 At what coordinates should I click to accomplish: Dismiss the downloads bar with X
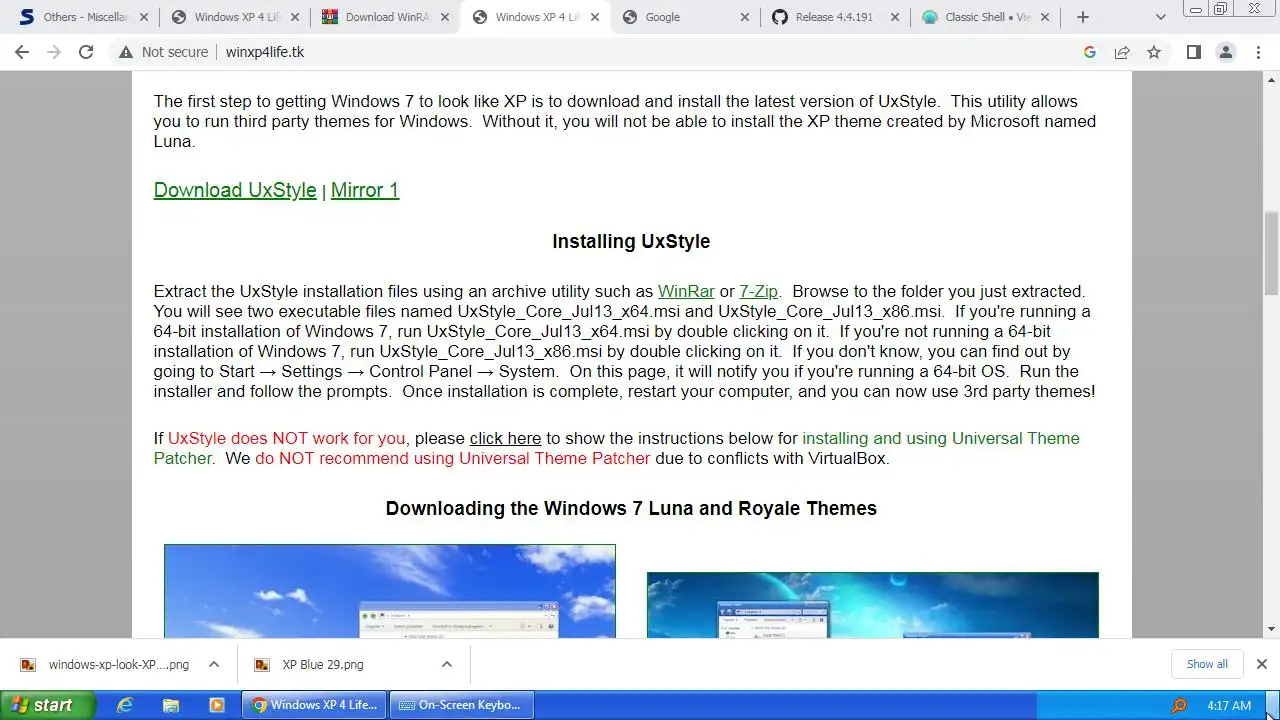(1262, 664)
